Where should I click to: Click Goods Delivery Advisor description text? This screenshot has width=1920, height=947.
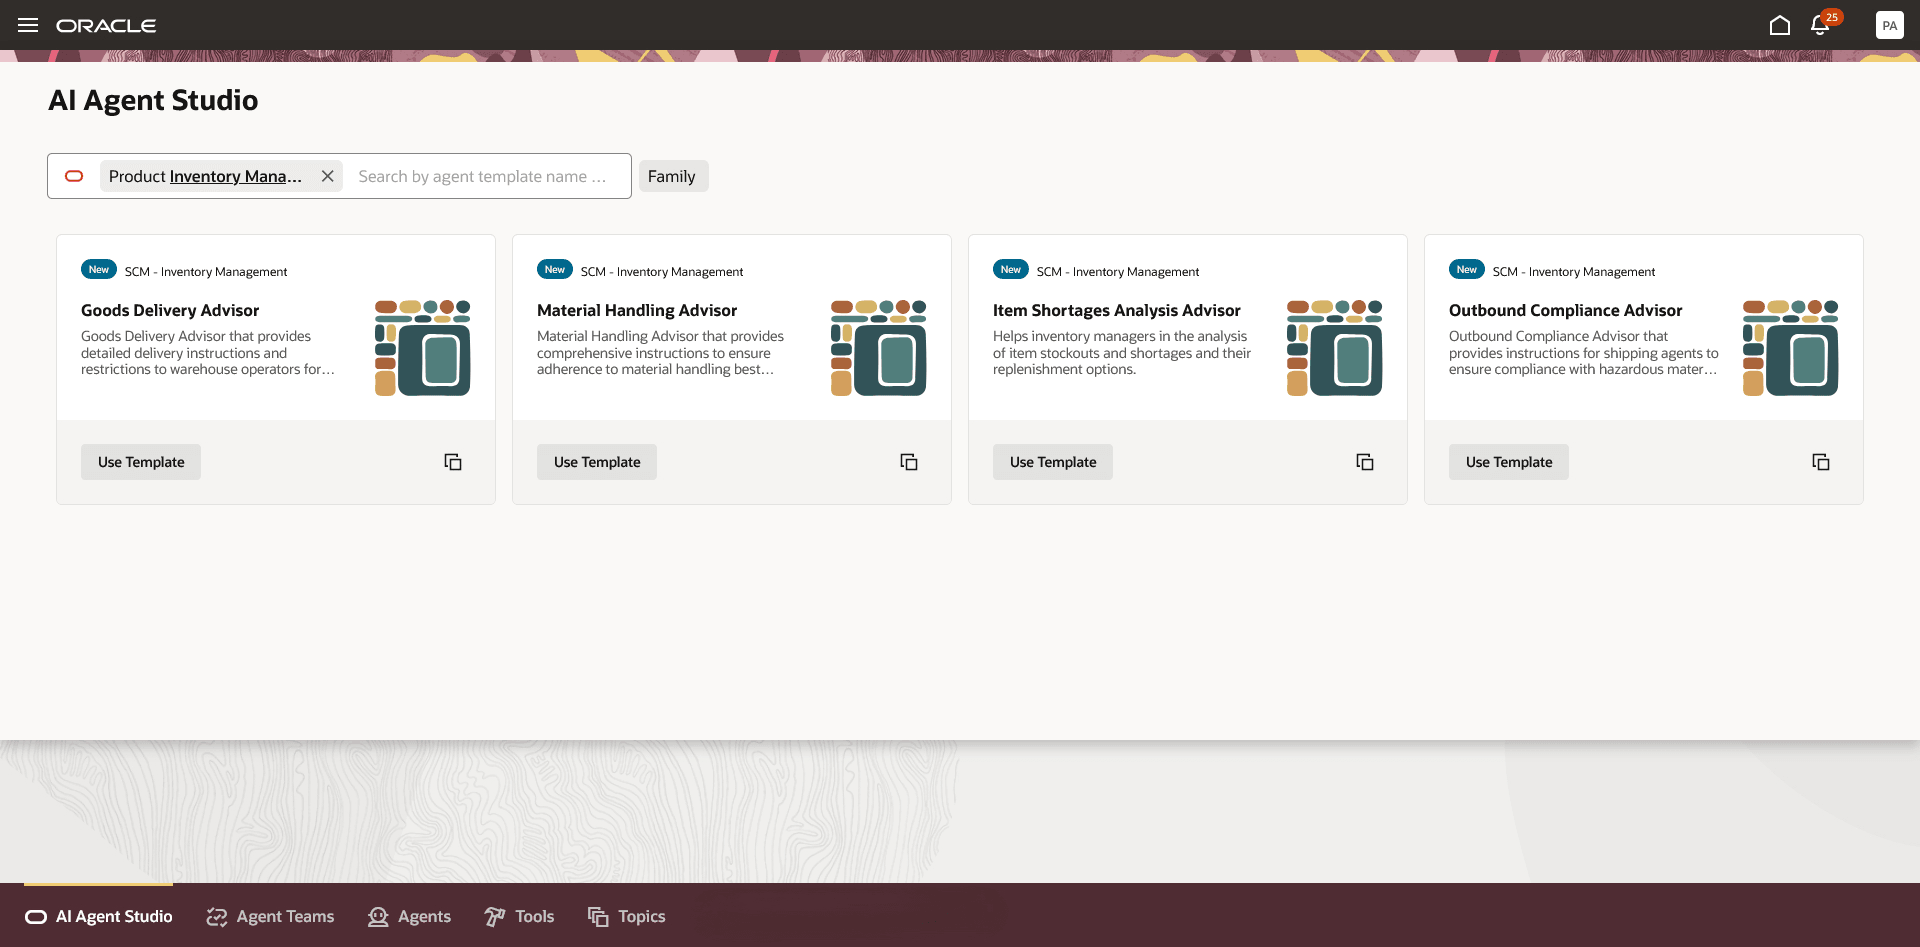coord(208,353)
